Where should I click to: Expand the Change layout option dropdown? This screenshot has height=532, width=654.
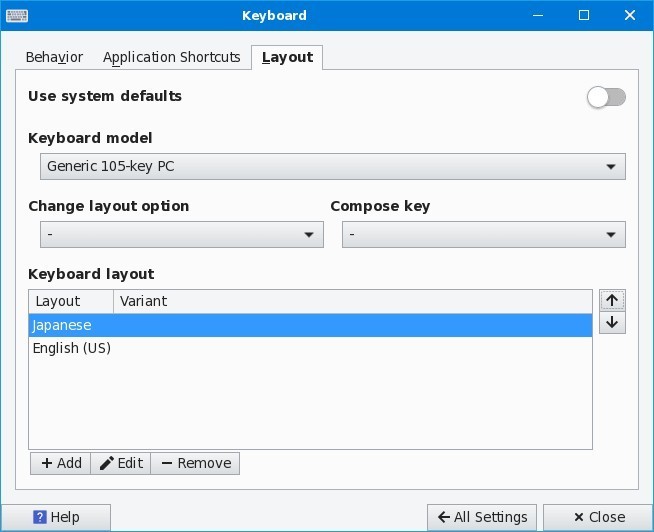tap(181, 235)
